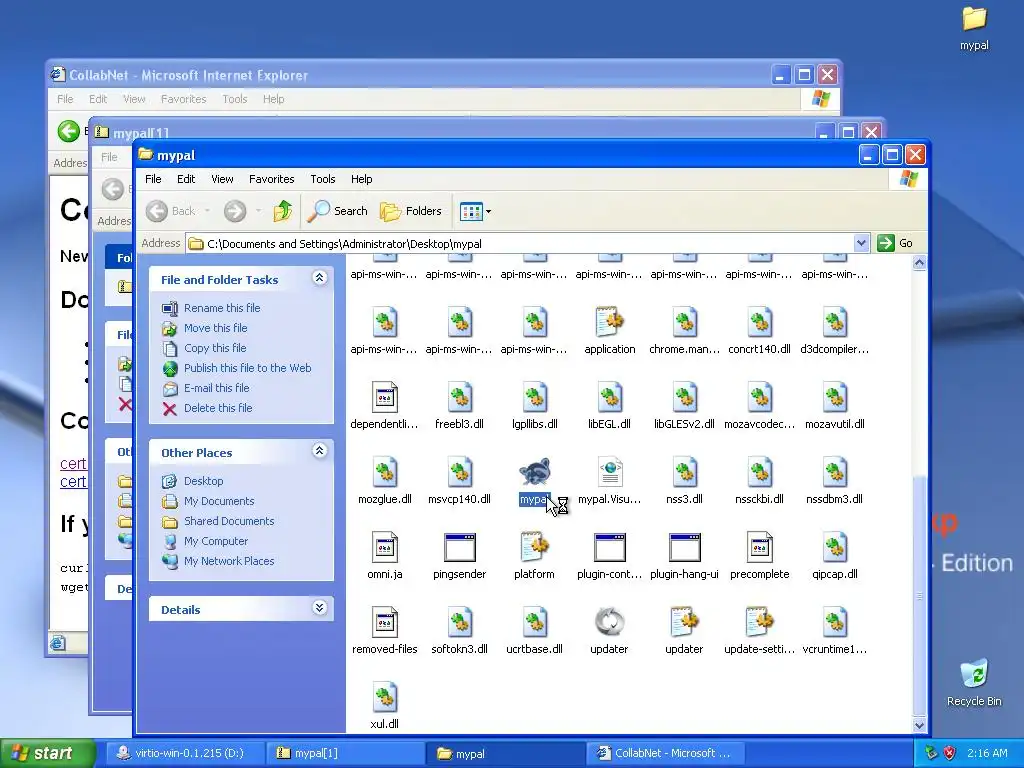Click the Up folder toolbar icon
This screenshot has height=768, width=1024.
(x=283, y=211)
